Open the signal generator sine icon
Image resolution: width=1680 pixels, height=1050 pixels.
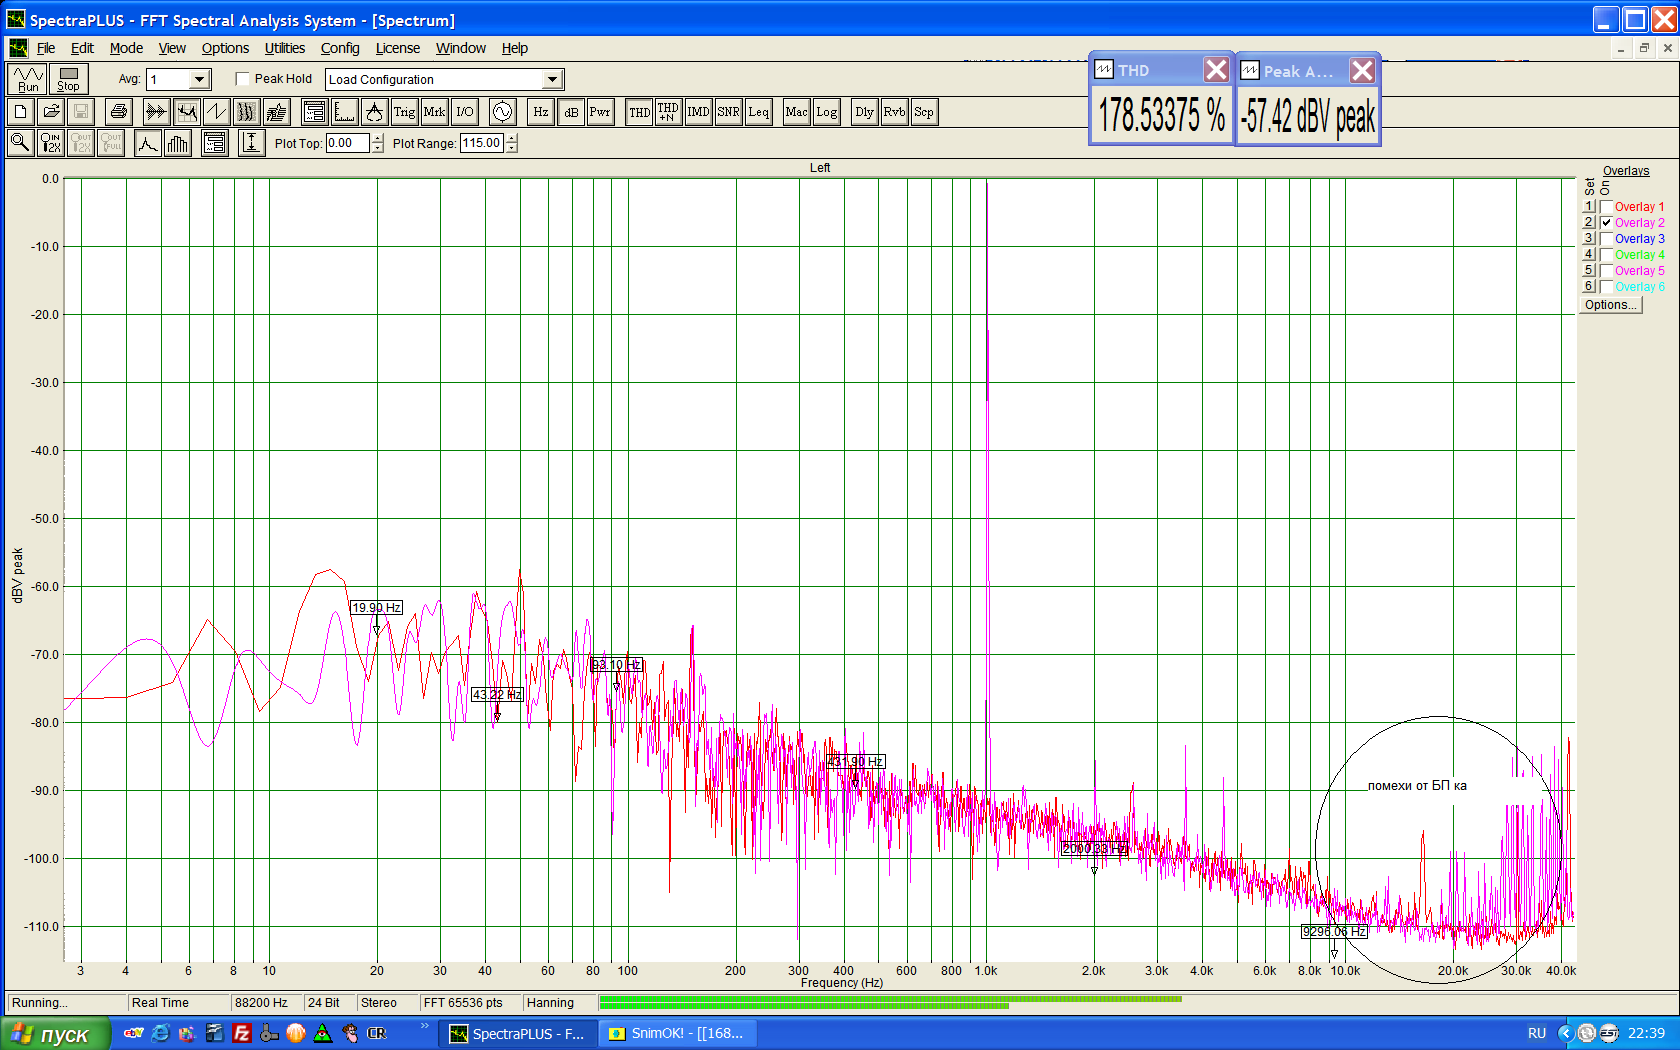tap(502, 112)
